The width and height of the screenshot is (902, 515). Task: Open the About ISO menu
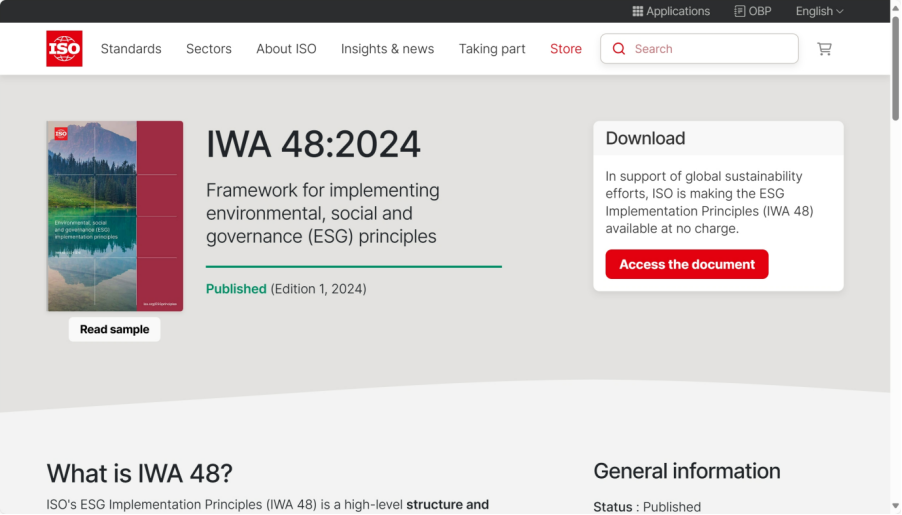[x=286, y=49]
